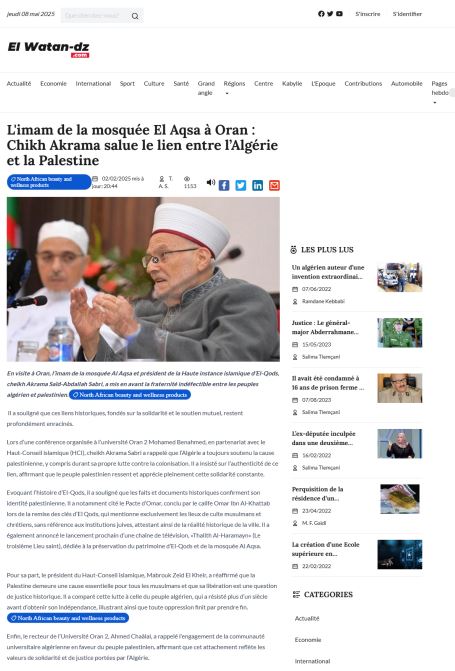455x671 pixels.
Task: Open the International menu item
Action: point(93,83)
